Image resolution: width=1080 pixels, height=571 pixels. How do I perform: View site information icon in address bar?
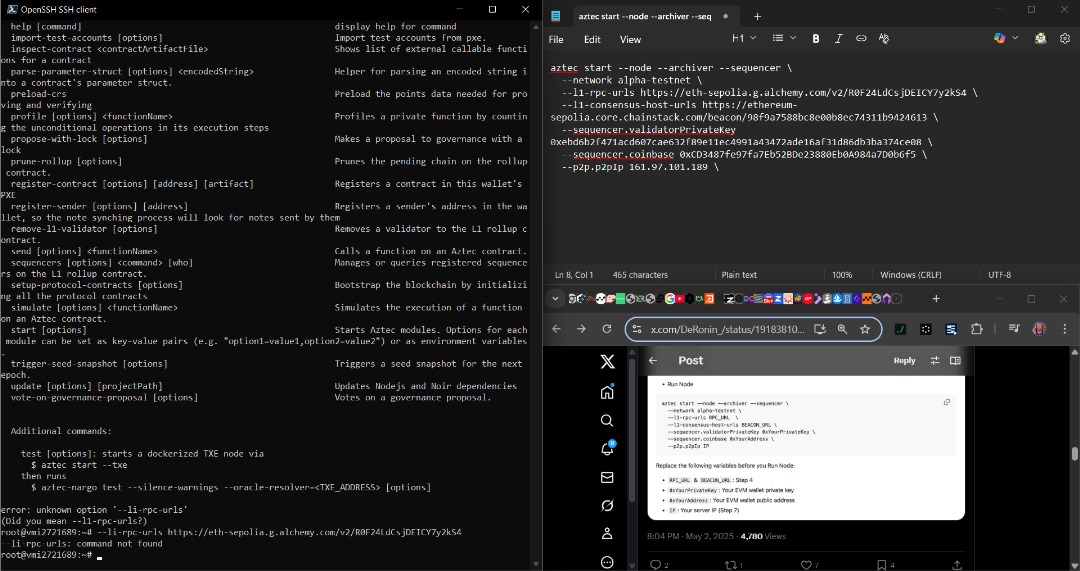[x=636, y=329]
